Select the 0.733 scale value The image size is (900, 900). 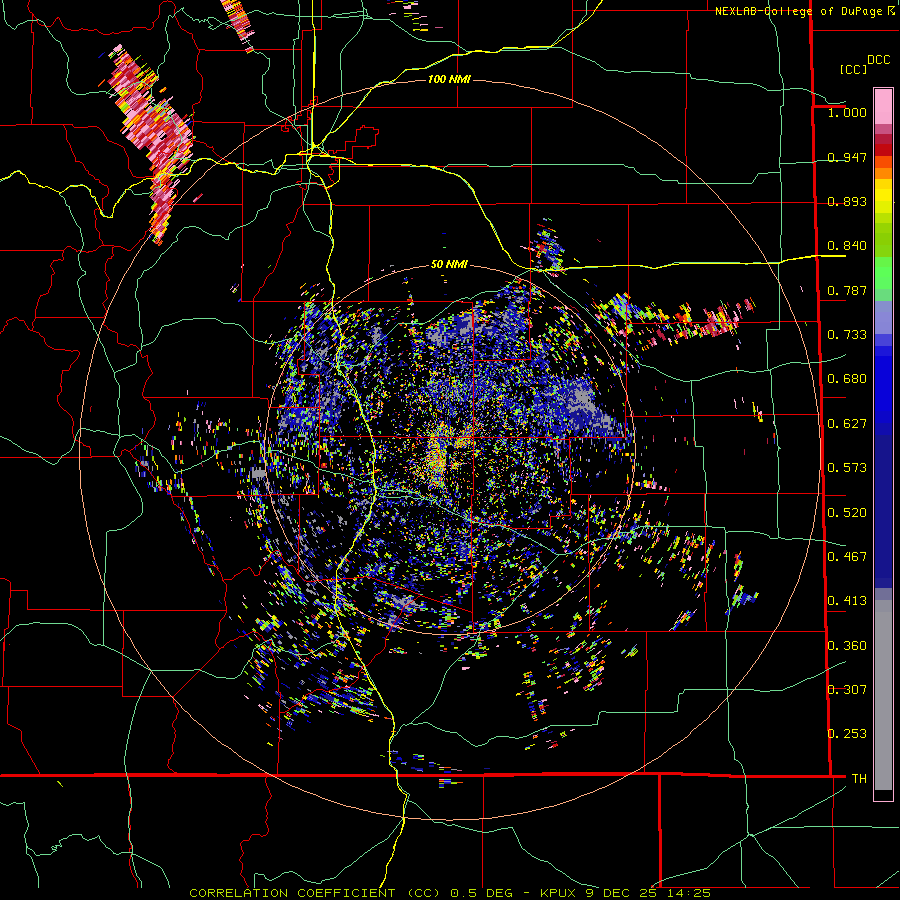click(x=847, y=335)
